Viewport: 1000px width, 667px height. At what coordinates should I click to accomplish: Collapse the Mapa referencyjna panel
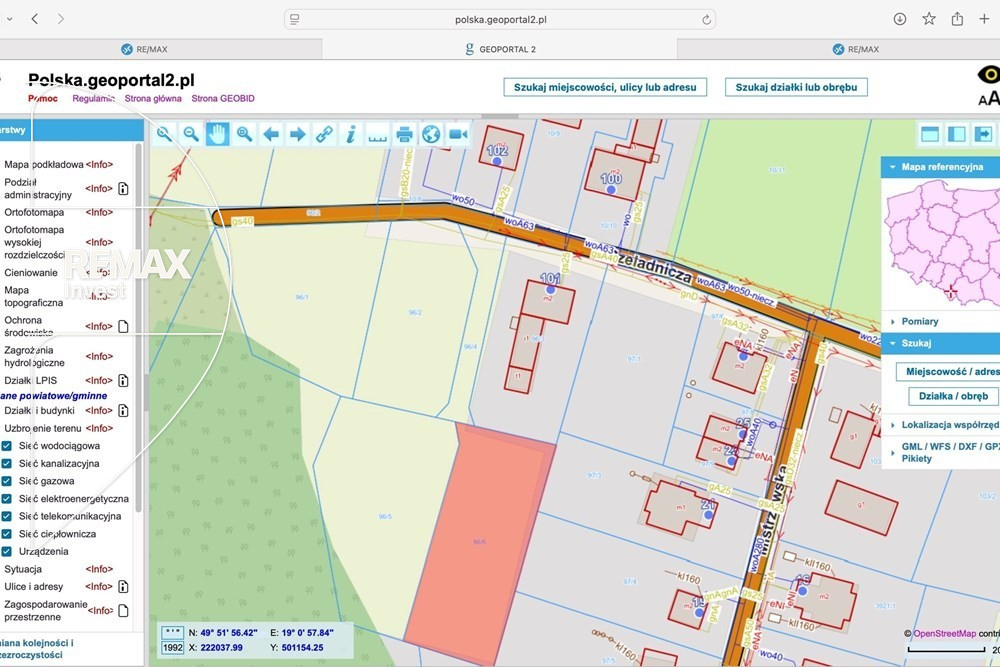pos(941,167)
